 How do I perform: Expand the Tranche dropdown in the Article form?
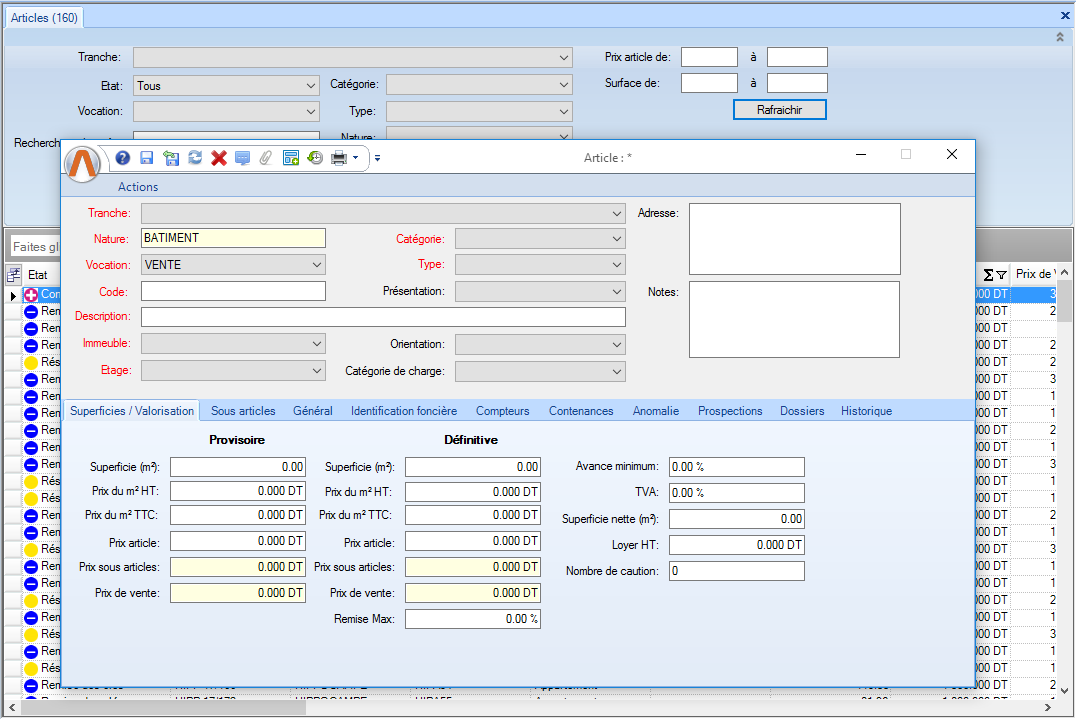tap(617, 213)
